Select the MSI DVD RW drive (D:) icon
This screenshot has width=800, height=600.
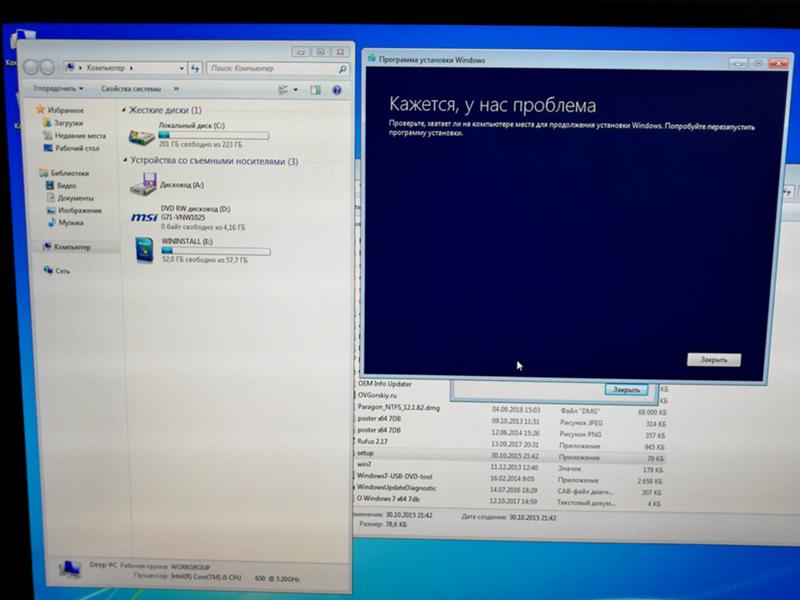click(144, 218)
